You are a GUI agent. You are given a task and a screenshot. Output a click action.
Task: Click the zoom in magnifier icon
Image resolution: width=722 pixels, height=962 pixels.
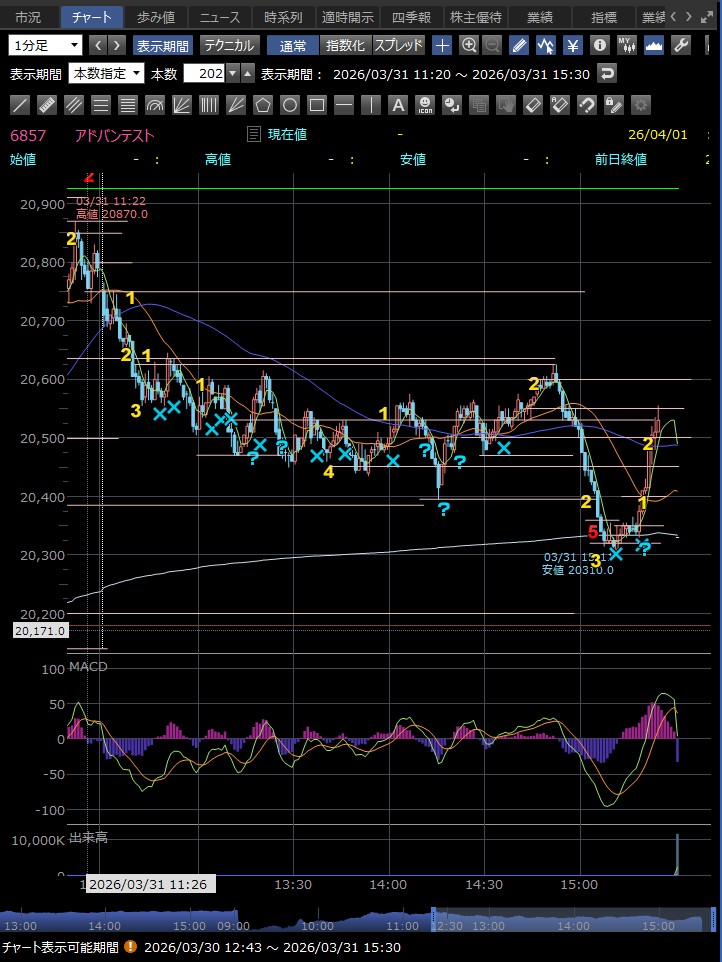pos(469,45)
